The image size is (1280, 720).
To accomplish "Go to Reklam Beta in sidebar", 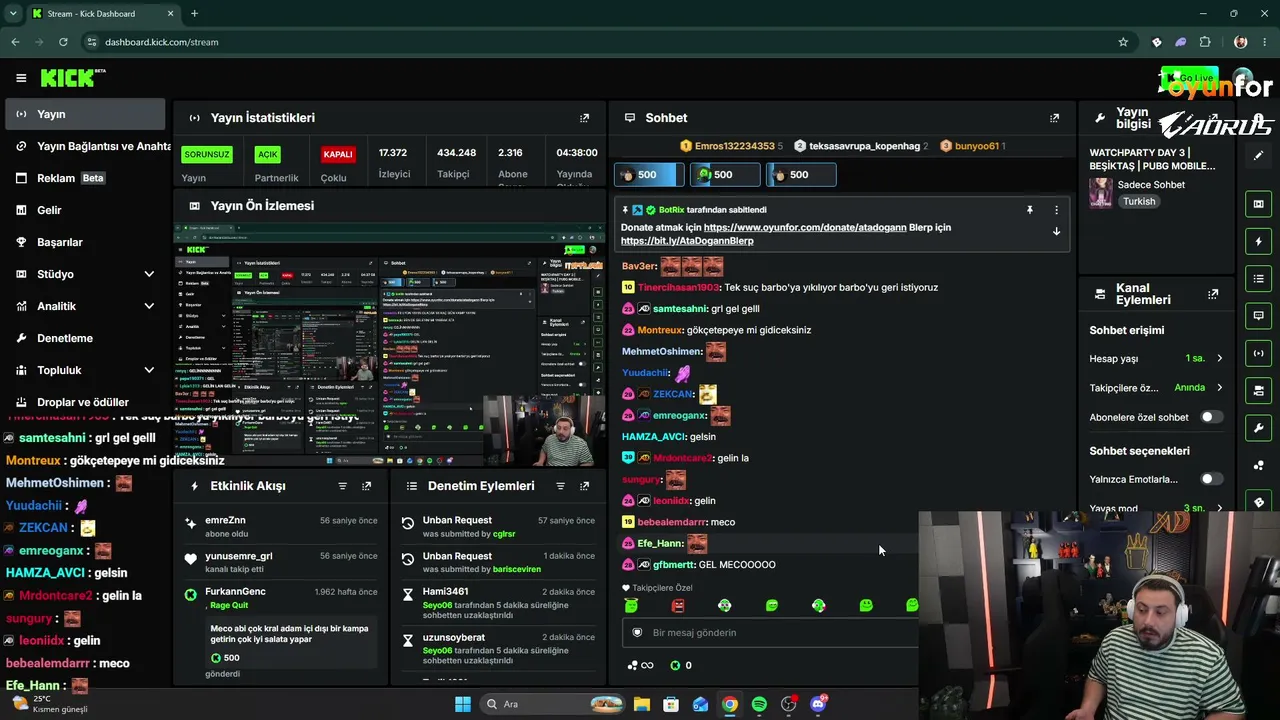I will pos(86,178).
